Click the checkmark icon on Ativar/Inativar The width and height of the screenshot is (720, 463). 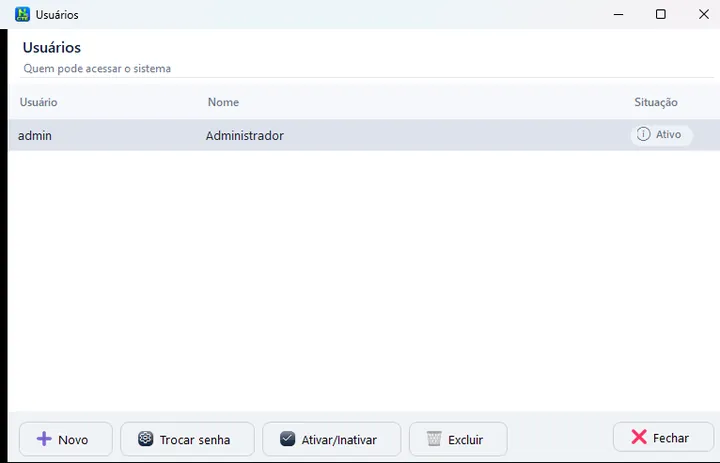(x=287, y=439)
